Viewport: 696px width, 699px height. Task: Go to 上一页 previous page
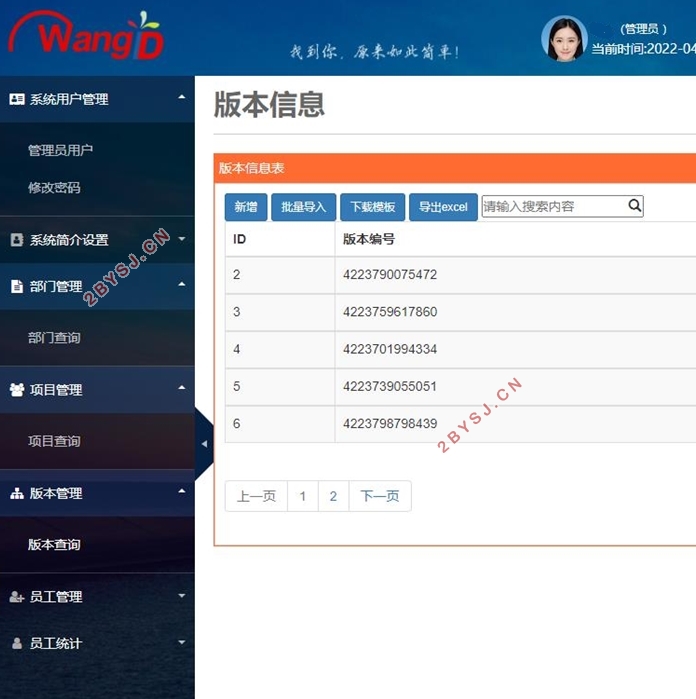pos(256,496)
